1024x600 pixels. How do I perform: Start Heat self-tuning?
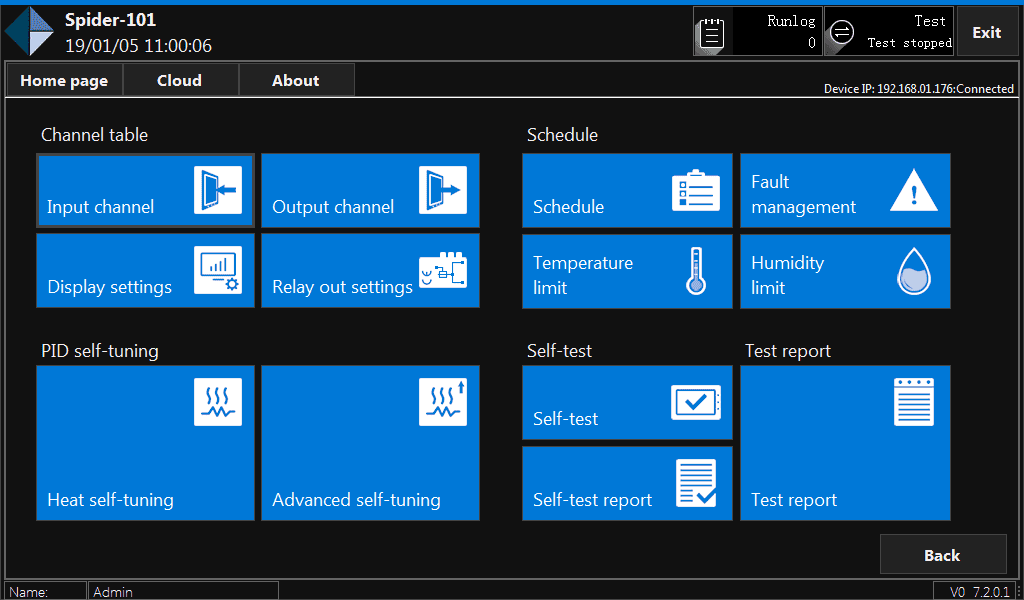point(145,443)
